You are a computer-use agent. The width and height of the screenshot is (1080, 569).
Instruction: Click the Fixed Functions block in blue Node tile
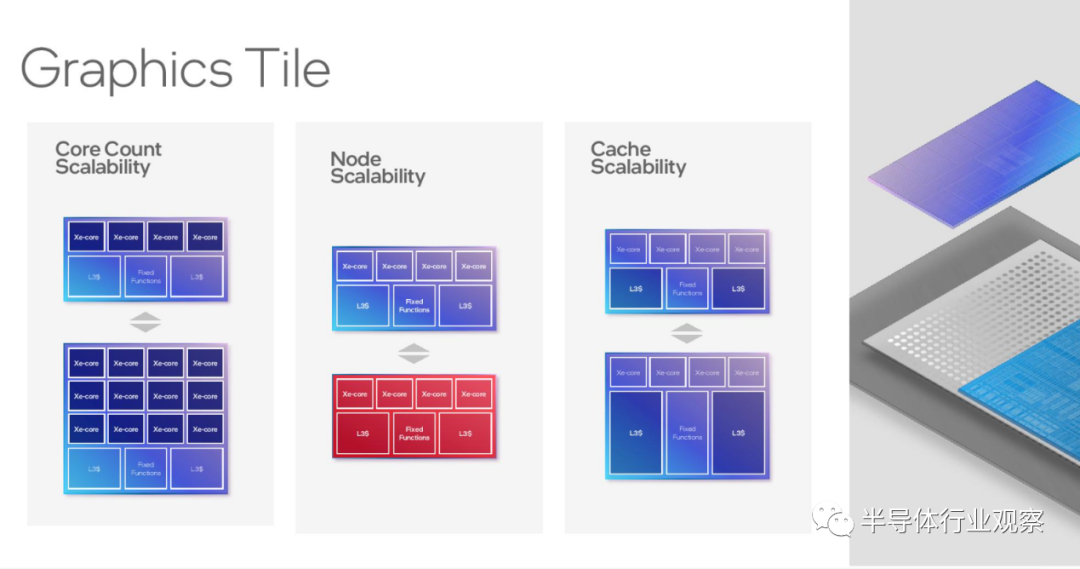pos(414,306)
